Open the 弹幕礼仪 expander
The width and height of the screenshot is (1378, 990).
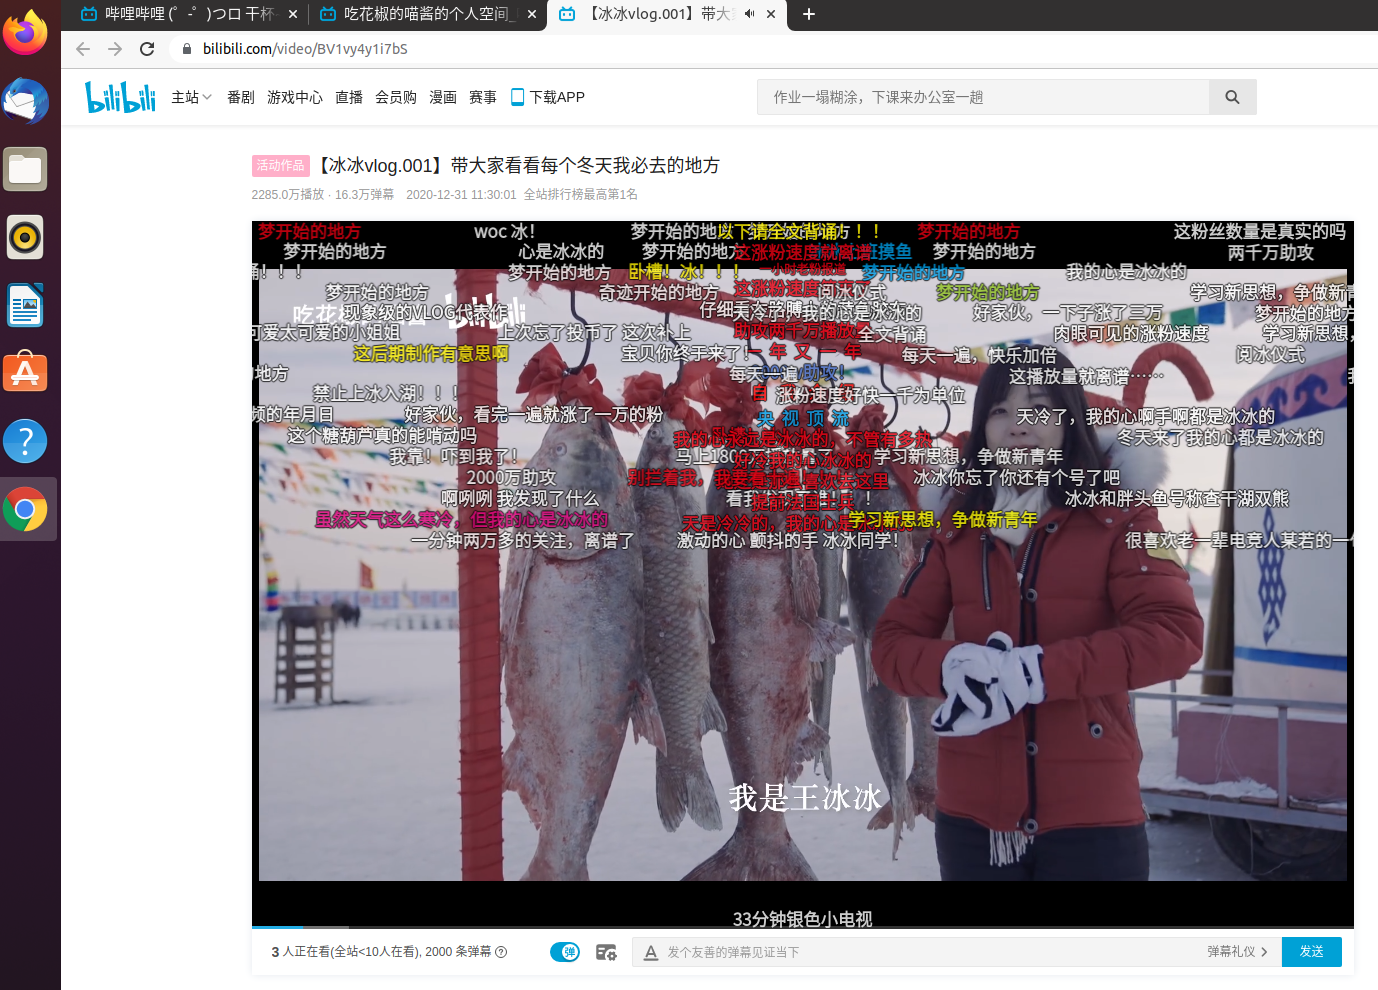[x=1237, y=952]
